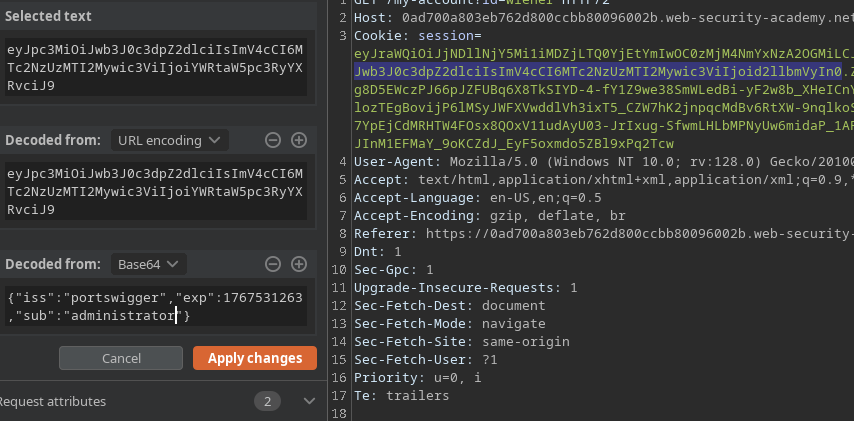
Task: Click the Request attributes count badge
Action: pos(267,402)
